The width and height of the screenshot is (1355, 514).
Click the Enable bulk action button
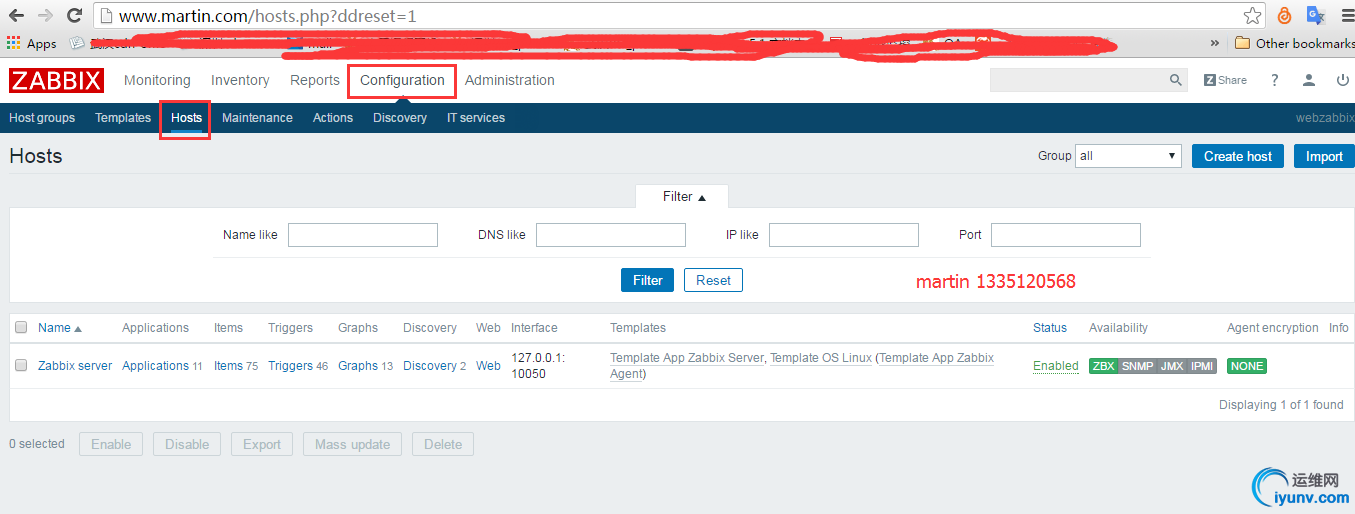click(111, 444)
